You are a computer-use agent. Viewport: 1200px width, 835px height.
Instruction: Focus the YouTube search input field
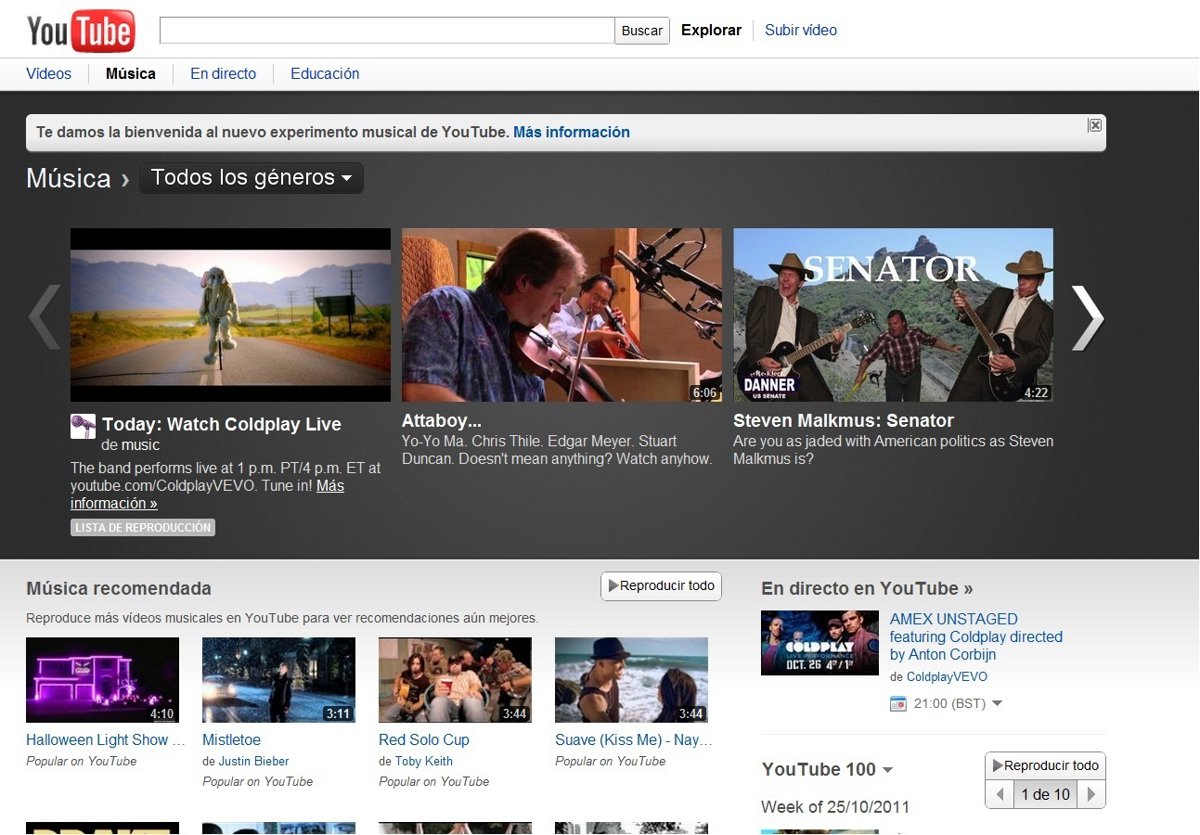[x=387, y=30]
